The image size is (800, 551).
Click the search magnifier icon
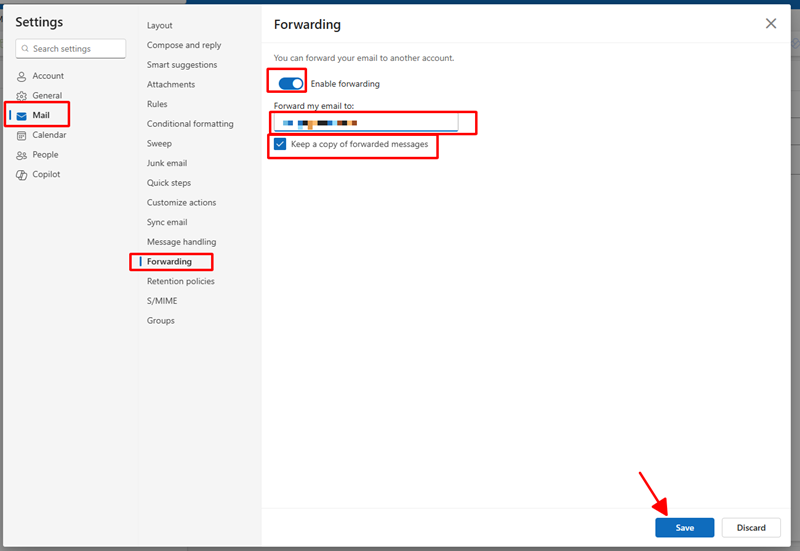click(25, 49)
